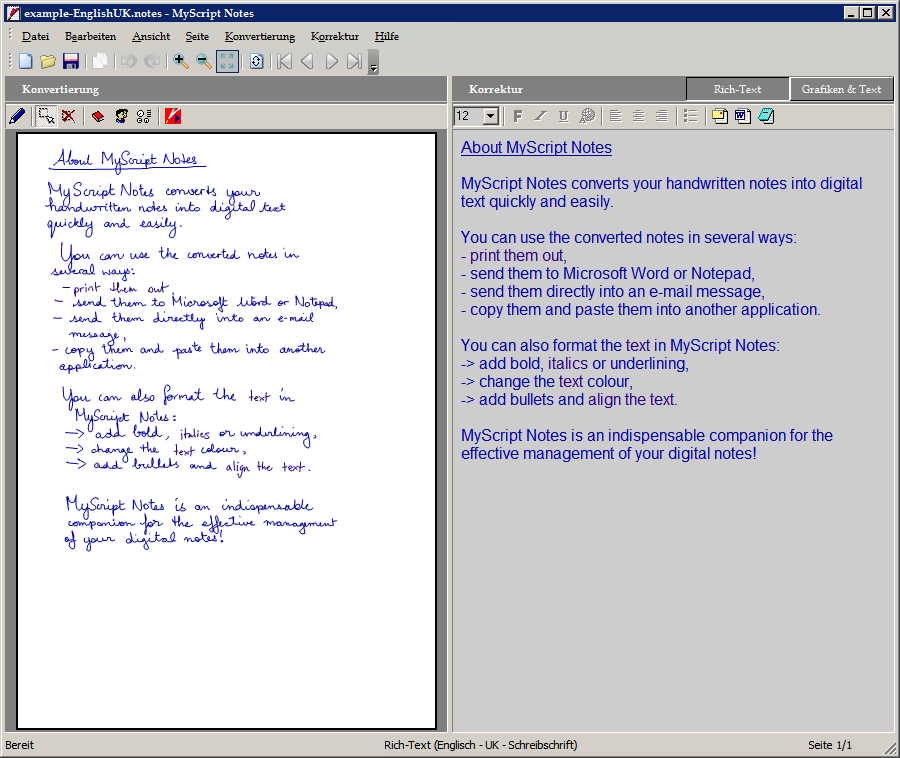This screenshot has width=900, height=758.
Task: Select the blue pen tool
Action: point(17,116)
